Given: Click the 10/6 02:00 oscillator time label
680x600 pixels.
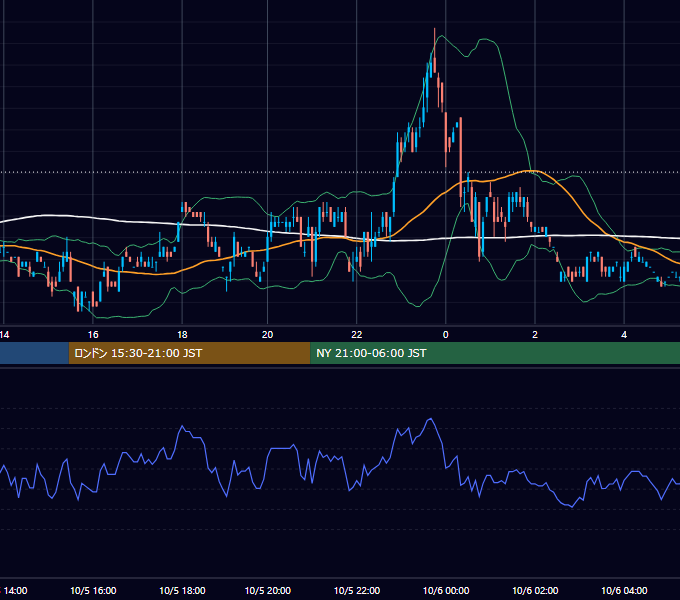Looking at the screenshot, I should (x=535, y=590).
